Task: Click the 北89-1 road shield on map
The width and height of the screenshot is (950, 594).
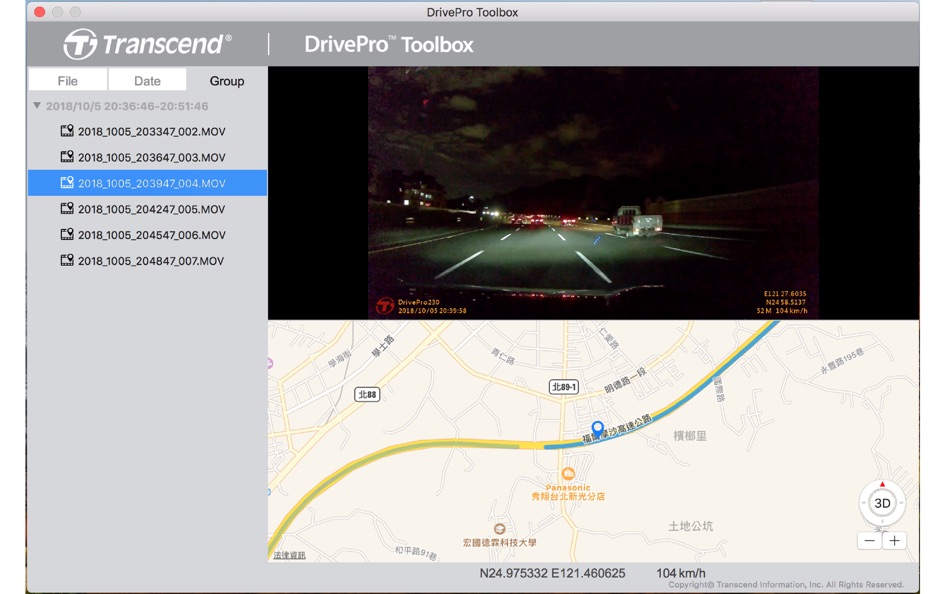Action: coord(563,387)
